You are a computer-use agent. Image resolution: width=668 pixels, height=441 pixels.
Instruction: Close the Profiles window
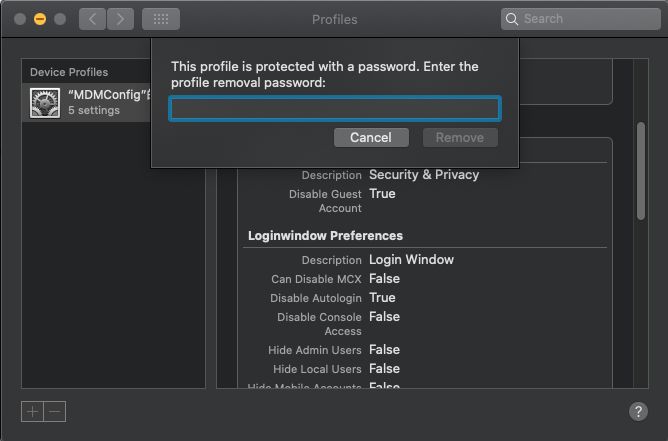[x=20, y=19]
